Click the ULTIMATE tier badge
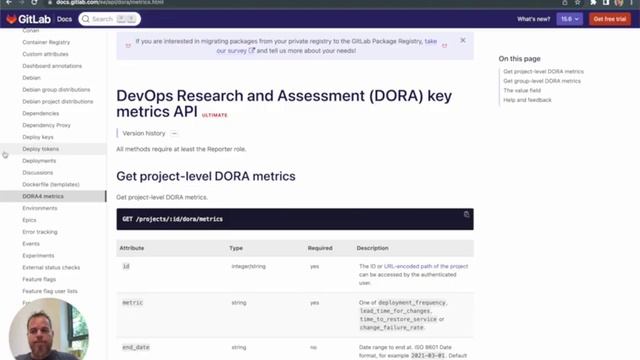The height and width of the screenshot is (360, 640). [x=215, y=115]
